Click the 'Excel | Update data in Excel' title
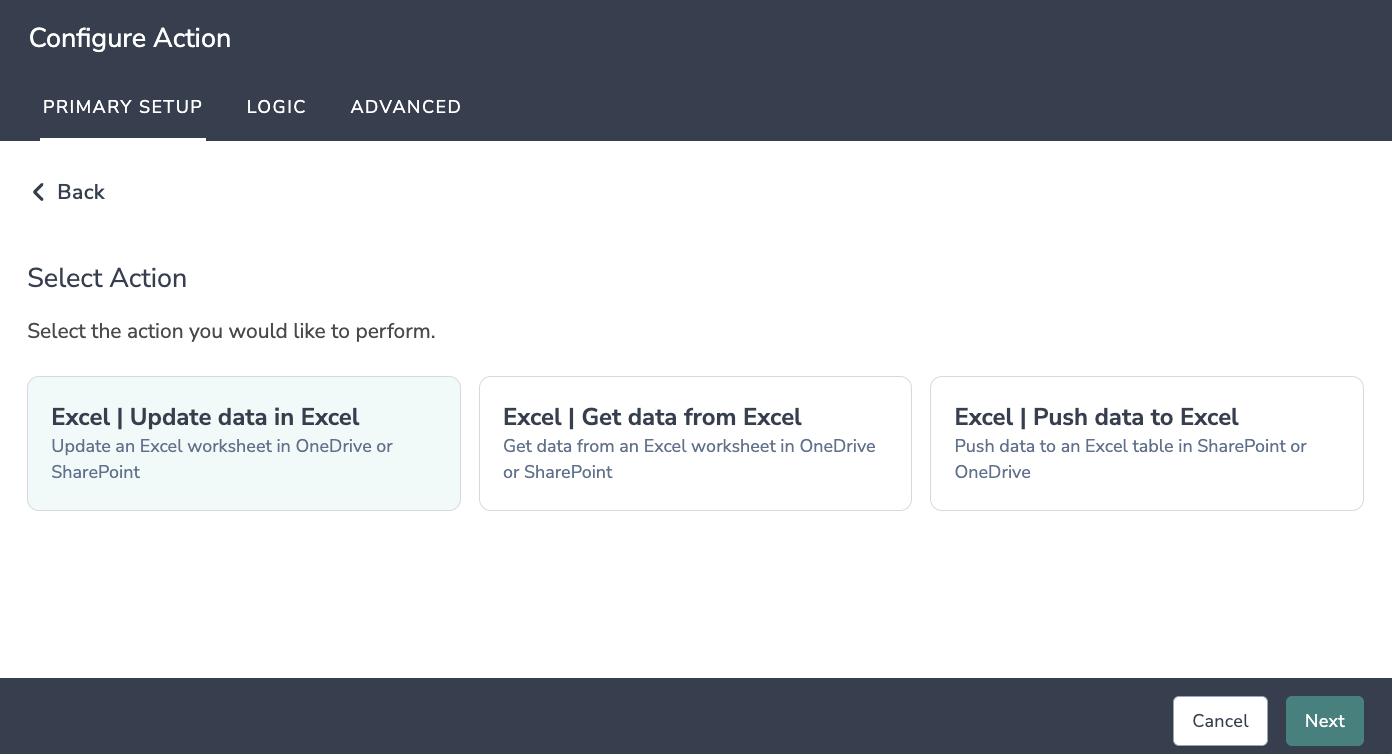This screenshot has height=754, width=1392. coord(205,417)
